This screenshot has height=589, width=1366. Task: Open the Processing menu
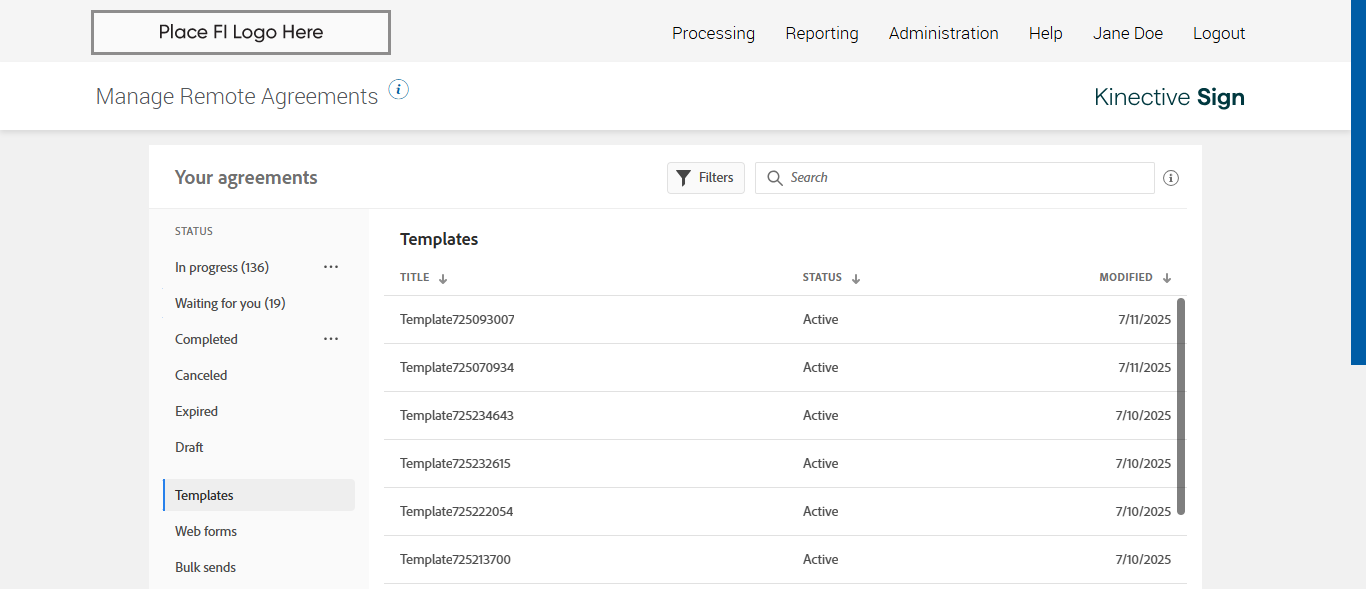pos(713,33)
